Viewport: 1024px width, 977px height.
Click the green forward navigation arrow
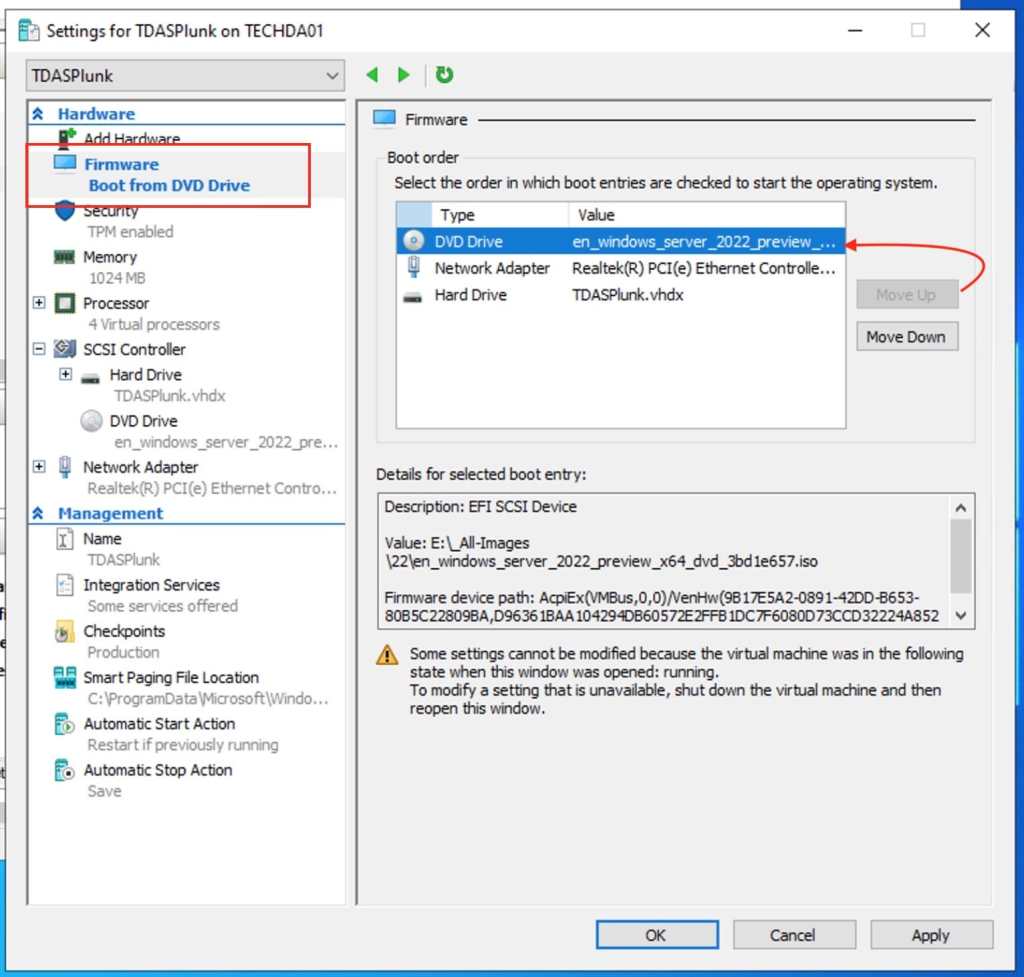tap(404, 75)
